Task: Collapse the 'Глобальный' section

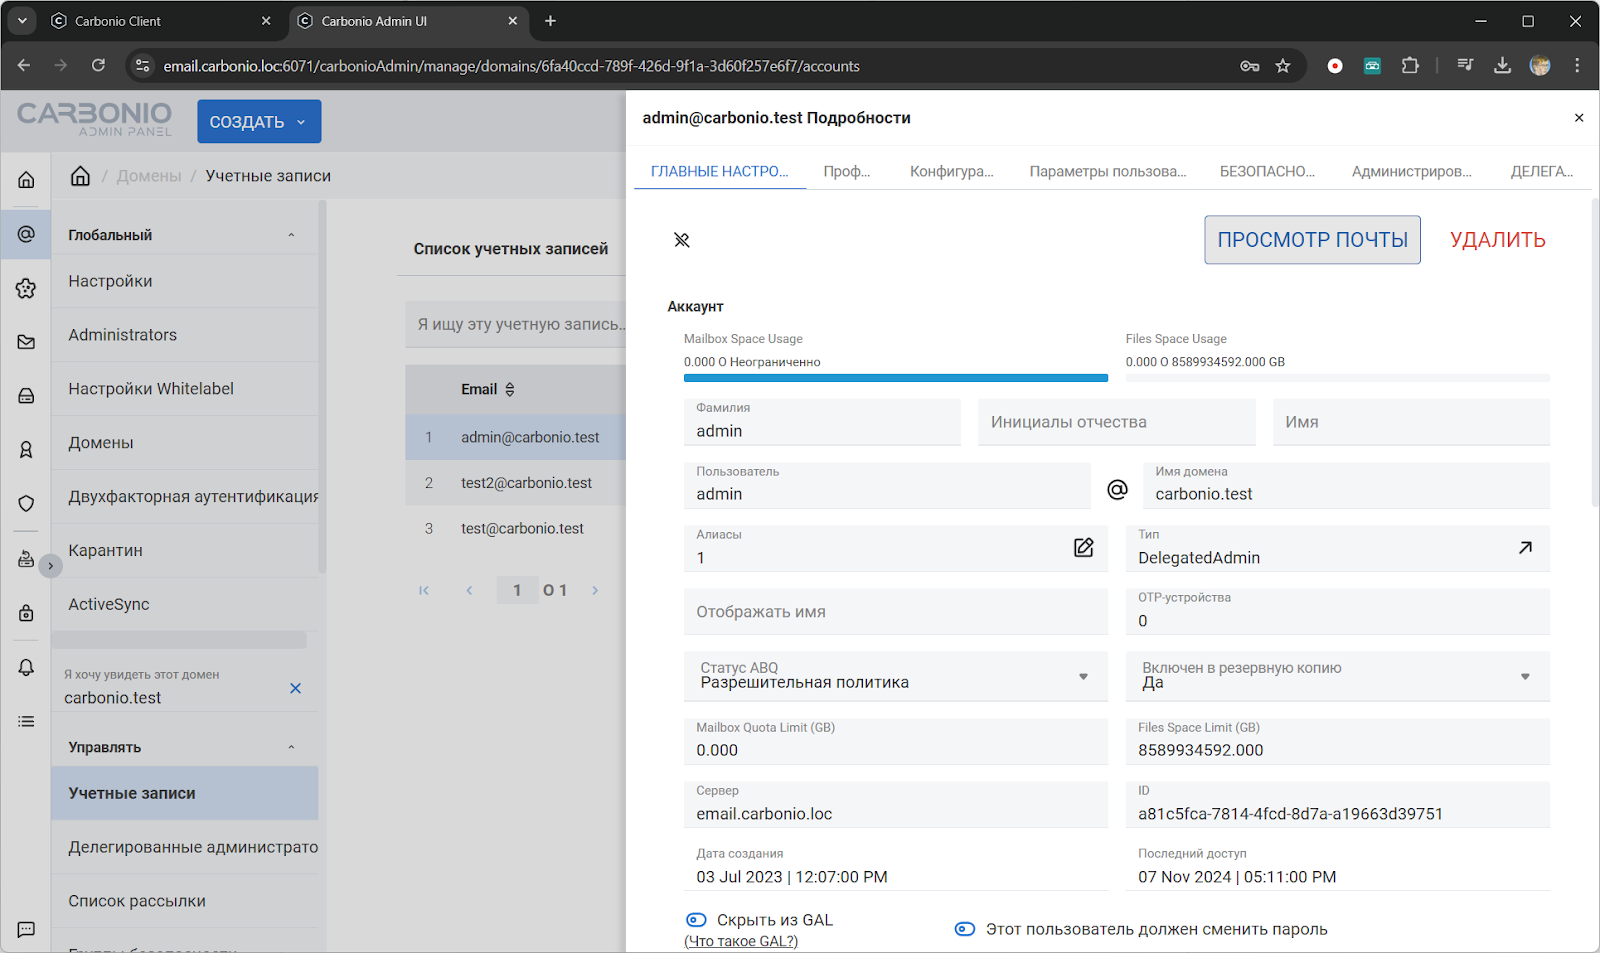Action: 291,235
